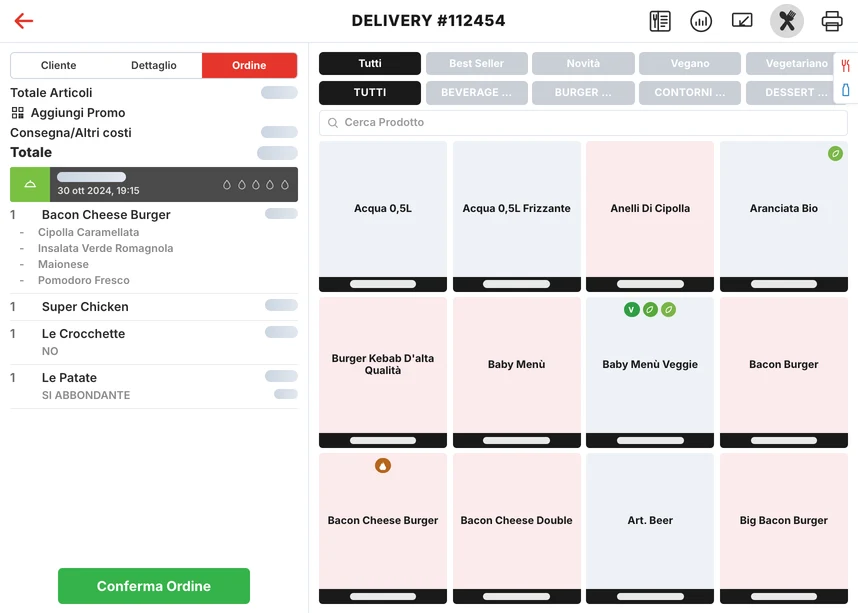Select the fork and knife utensils icon

coord(787,21)
